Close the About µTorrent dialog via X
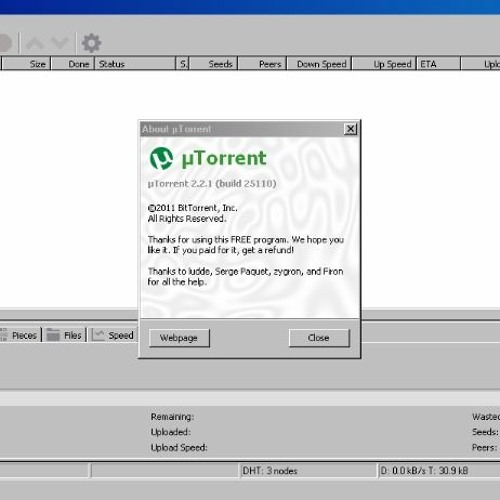The image size is (500, 500). (x=350, y=129)
